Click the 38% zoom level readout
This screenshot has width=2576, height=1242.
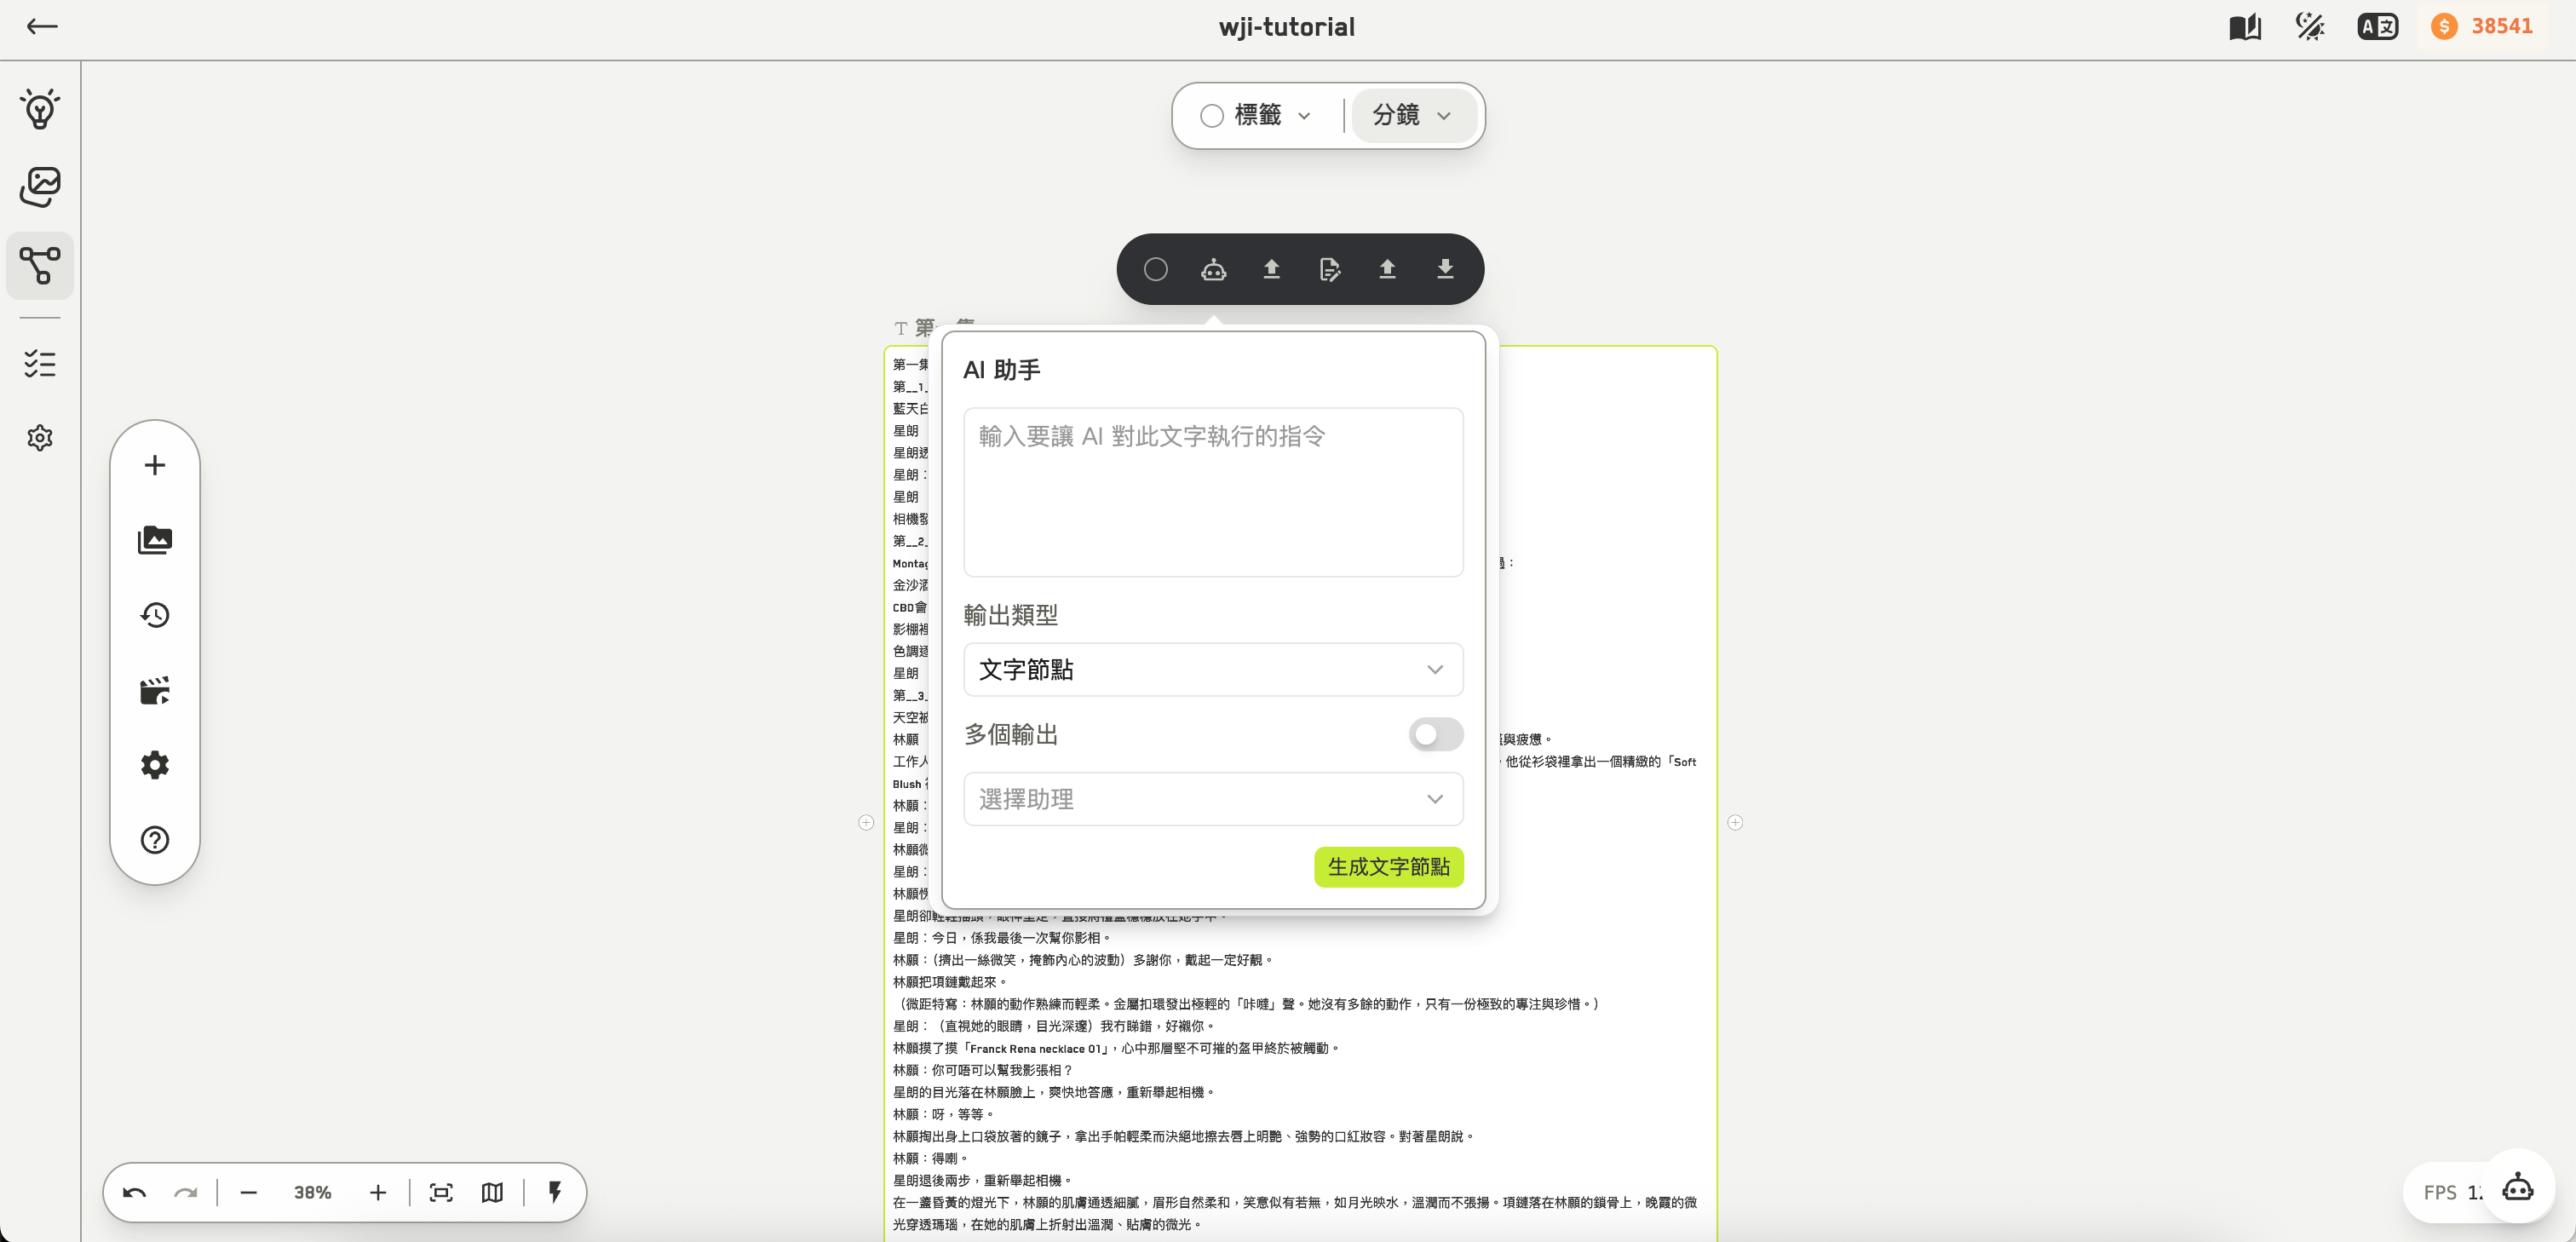coord(313,1192)
